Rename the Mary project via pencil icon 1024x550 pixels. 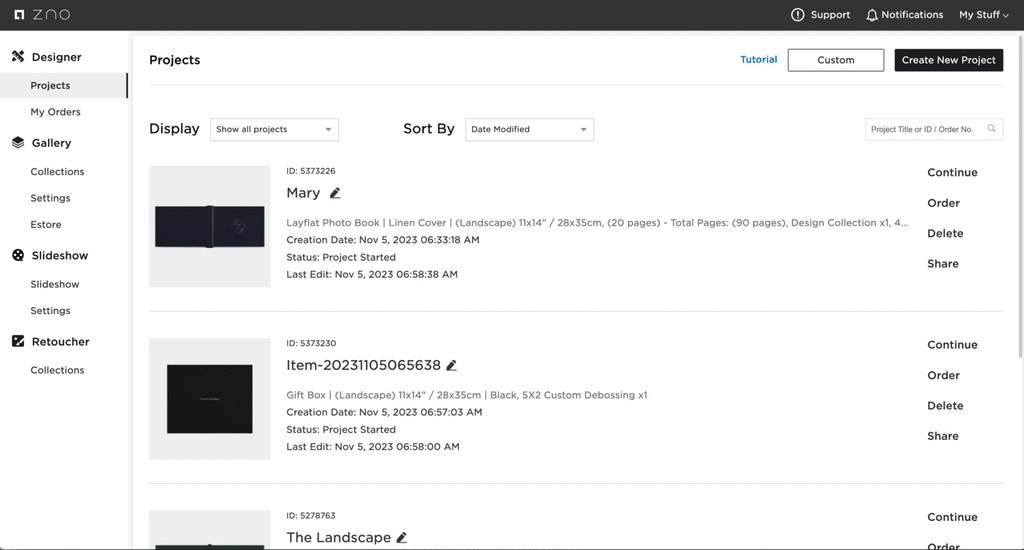point(335,193)
